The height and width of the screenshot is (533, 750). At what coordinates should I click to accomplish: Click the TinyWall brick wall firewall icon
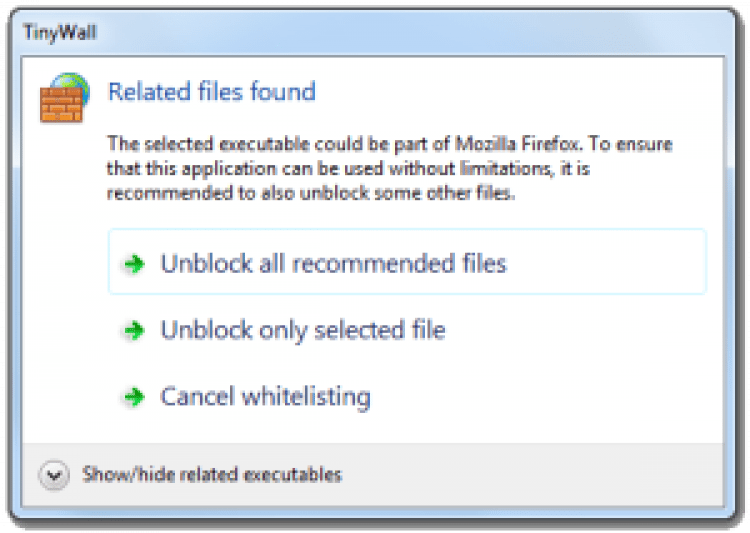click(x=61, y=103)
